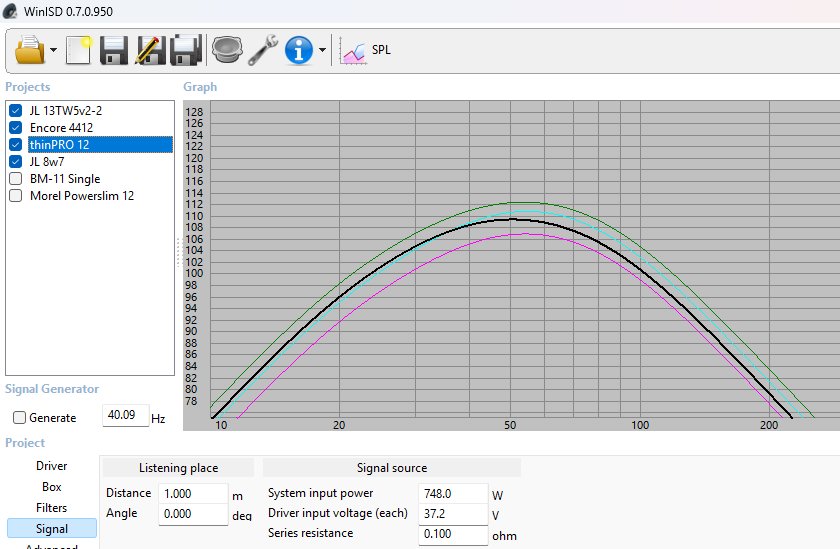This screenshot has width=840, height=549.
Task: Save the current project
Action: 114,50
